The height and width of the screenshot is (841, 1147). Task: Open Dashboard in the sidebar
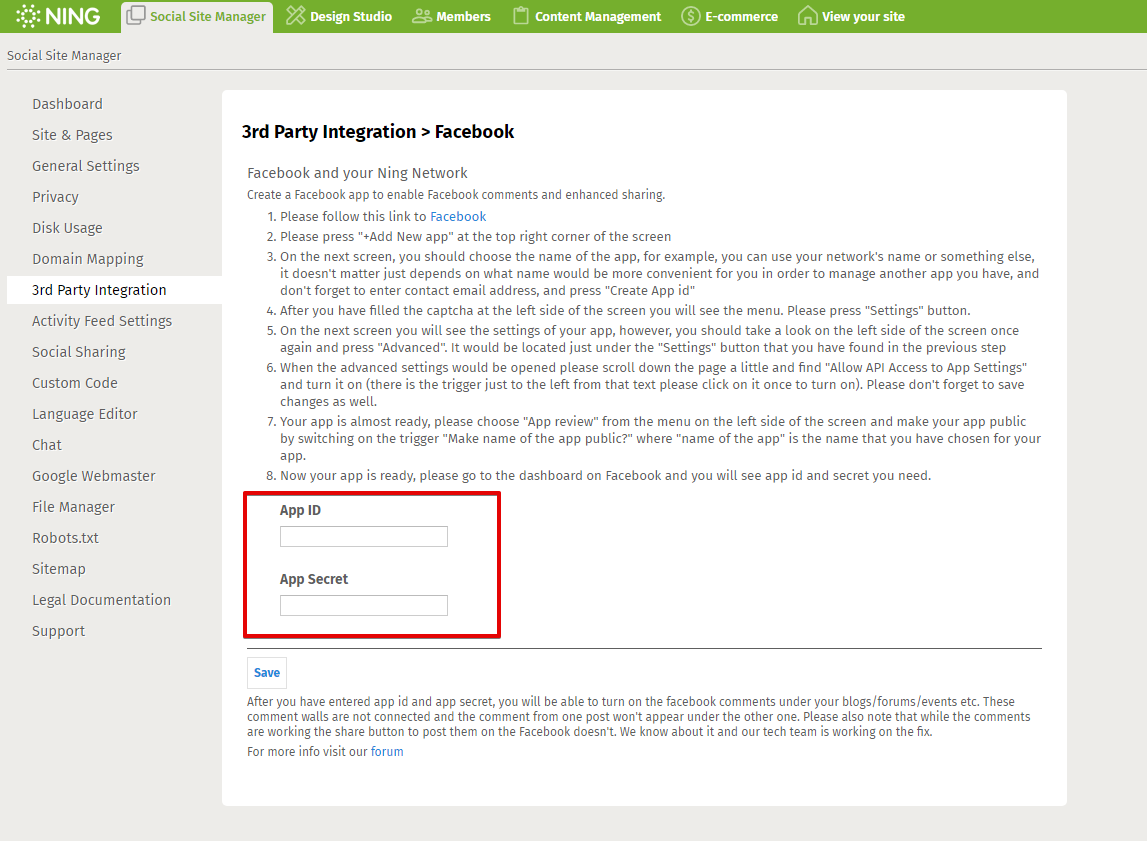coord(67,104)
